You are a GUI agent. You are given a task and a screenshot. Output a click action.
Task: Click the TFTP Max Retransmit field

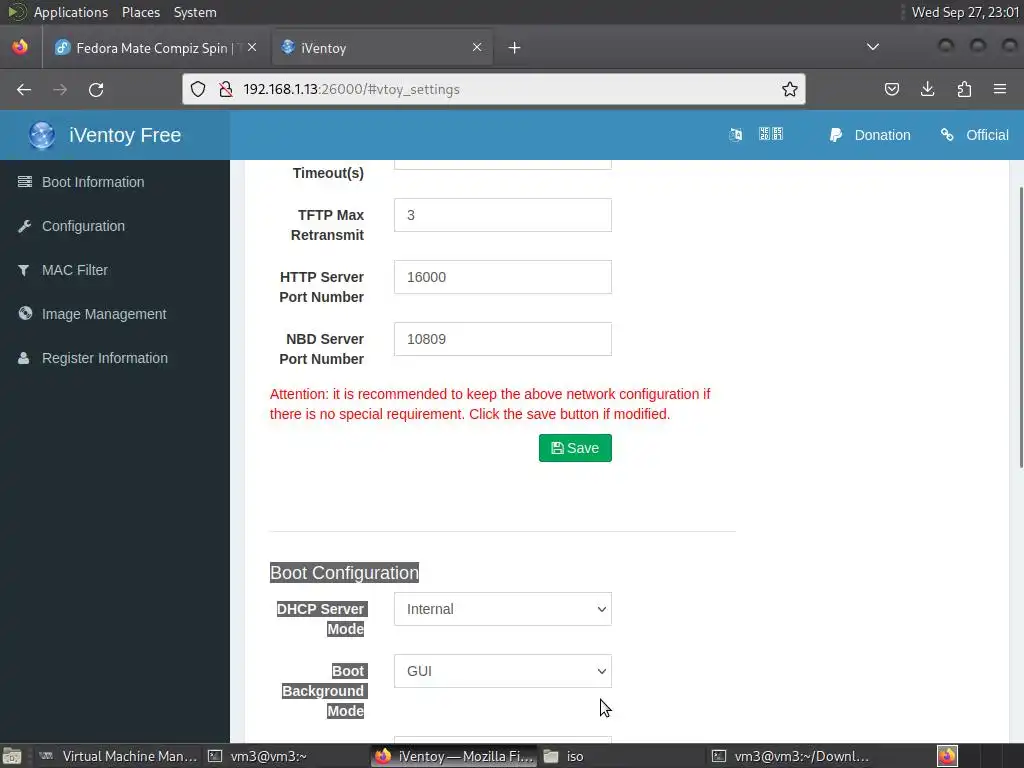coord(503,215)
